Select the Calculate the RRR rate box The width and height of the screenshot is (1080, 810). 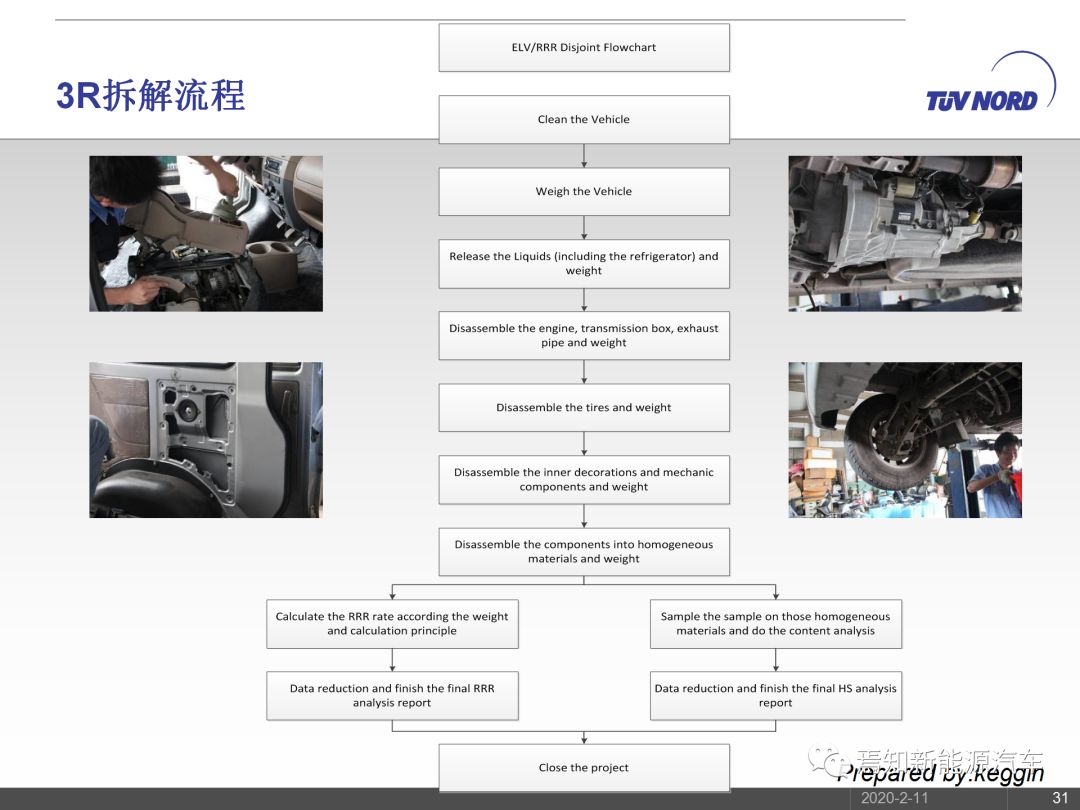[x=392, y=624]
